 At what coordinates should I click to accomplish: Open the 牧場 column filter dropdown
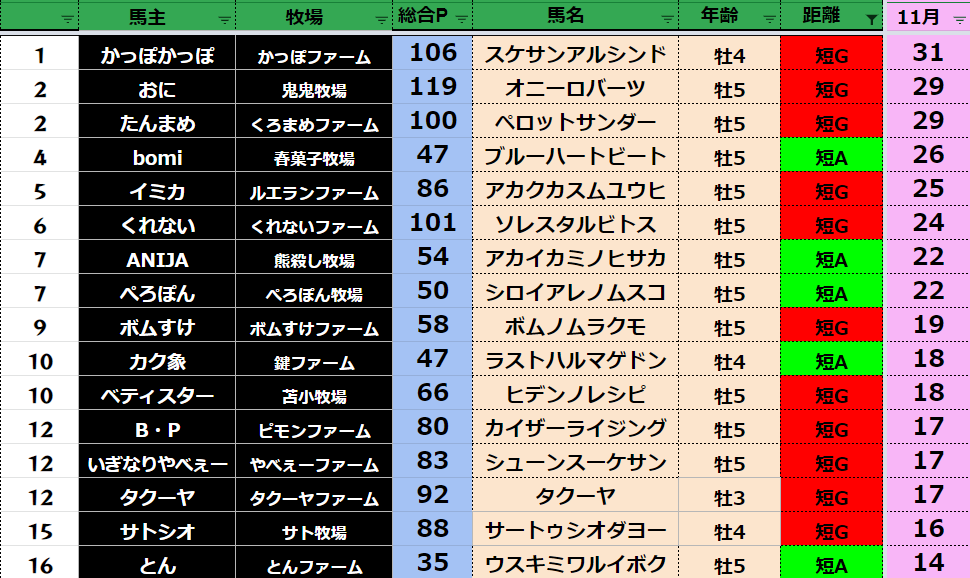(x=381, y=19)
